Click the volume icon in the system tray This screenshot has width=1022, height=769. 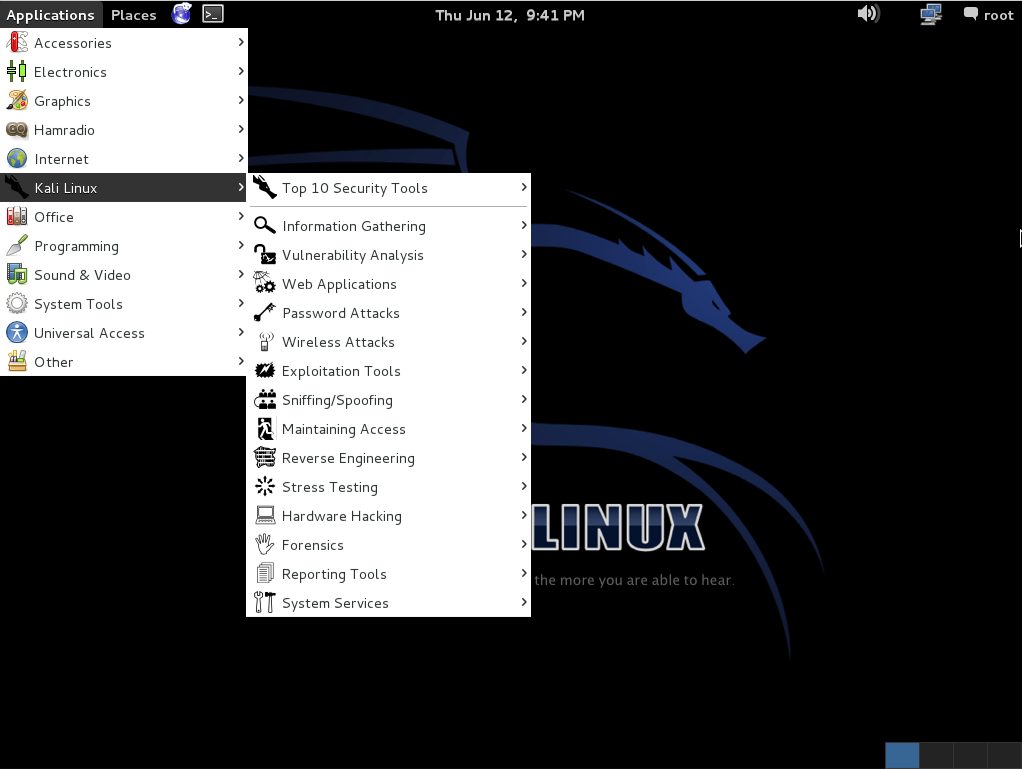pos(866,14)
